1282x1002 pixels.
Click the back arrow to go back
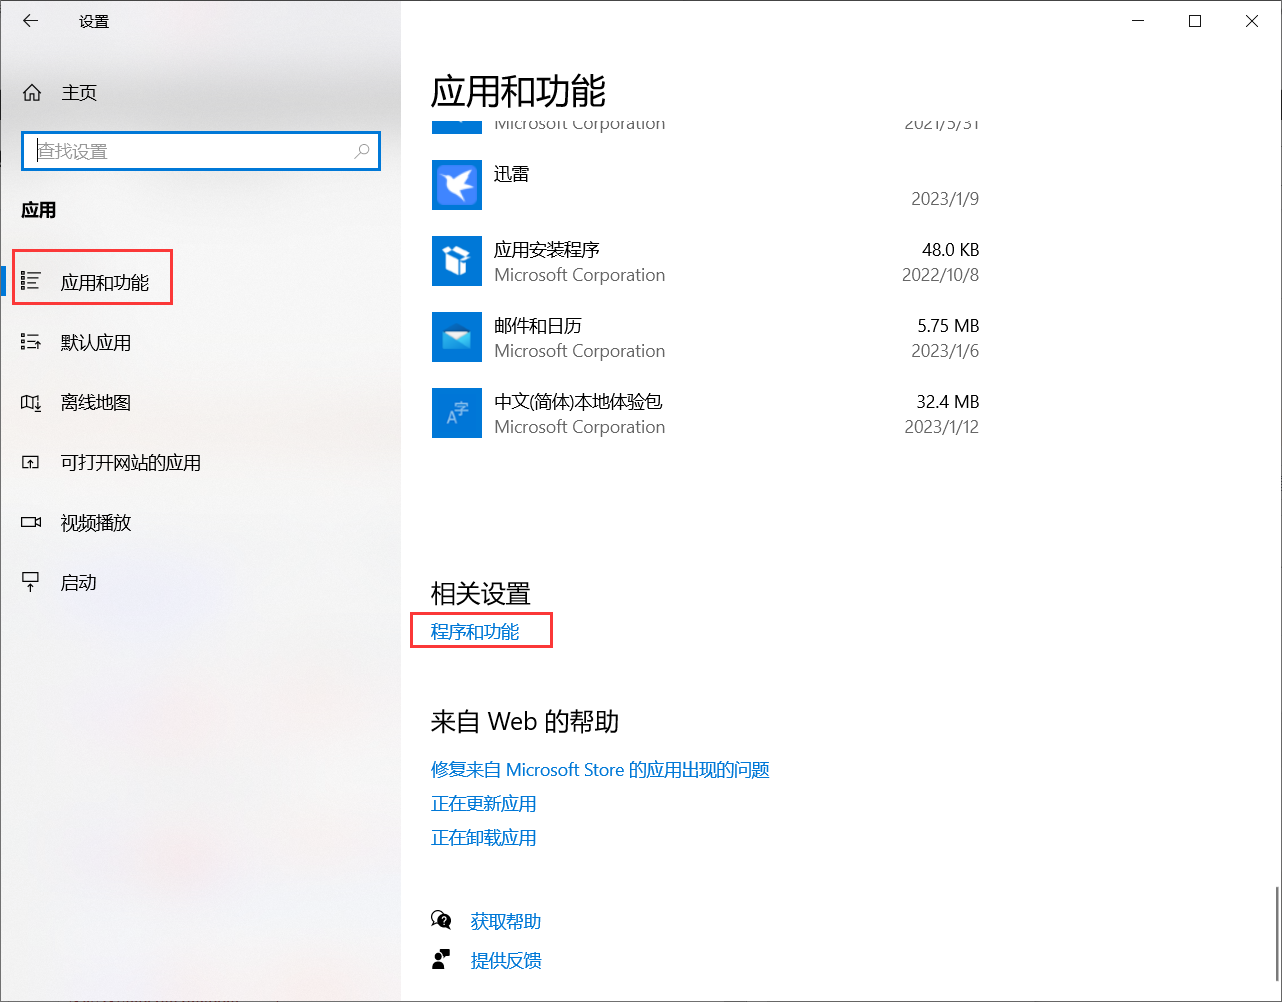(30, 20)
